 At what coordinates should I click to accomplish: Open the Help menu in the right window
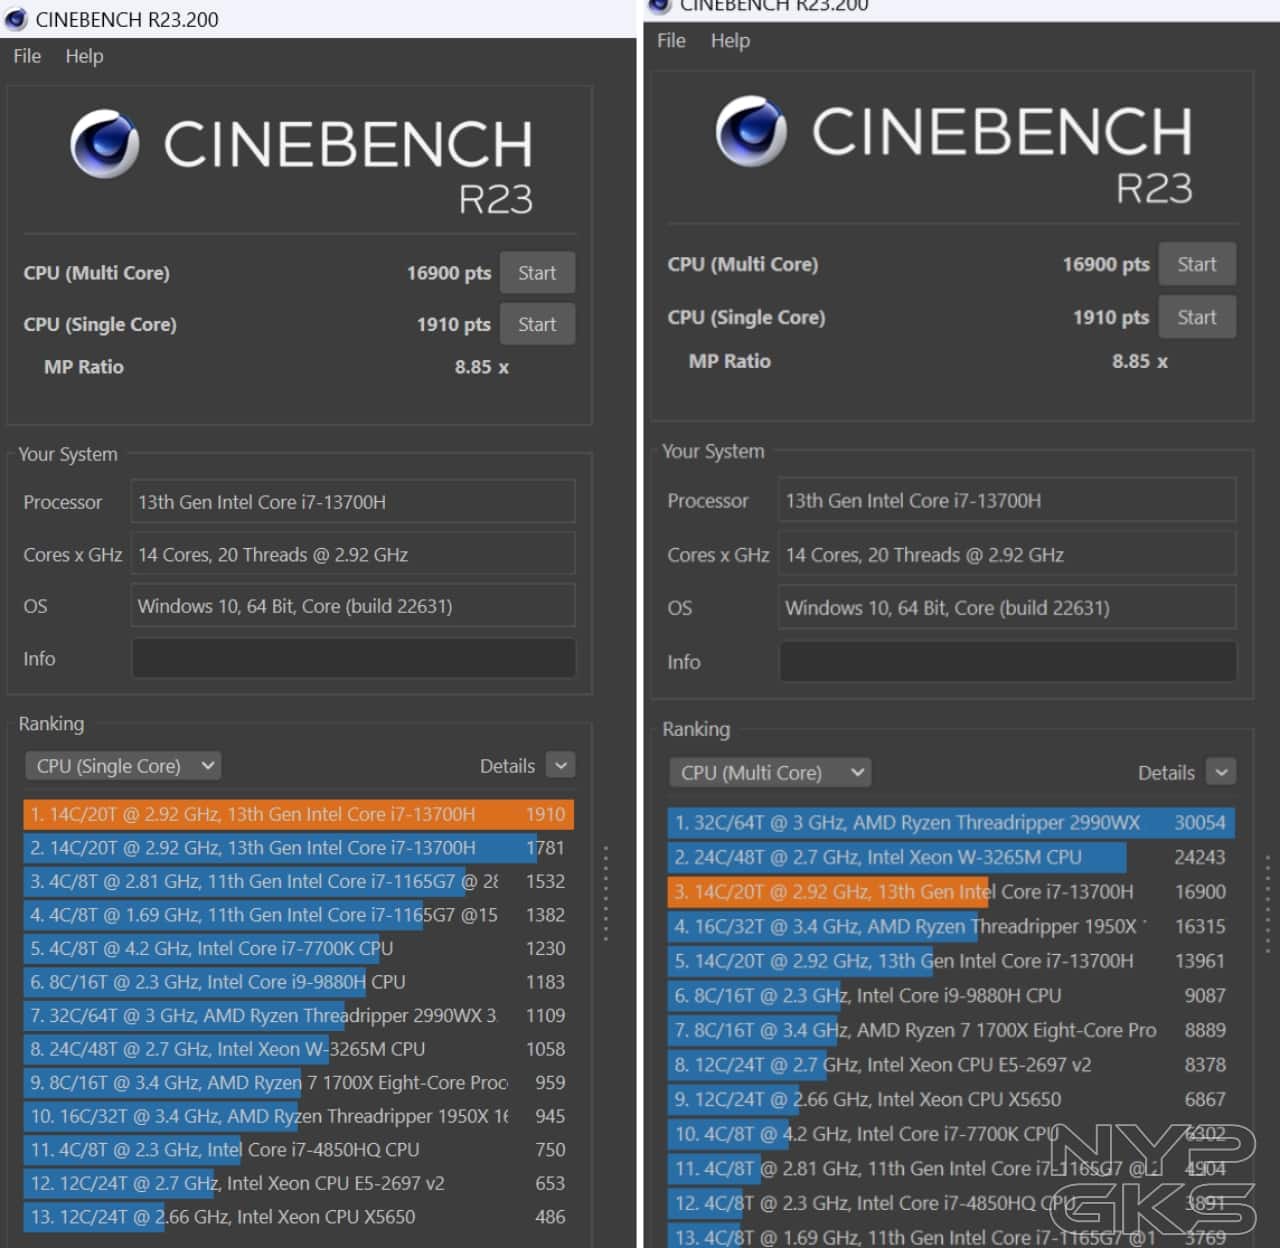click(x=730, y=40)
